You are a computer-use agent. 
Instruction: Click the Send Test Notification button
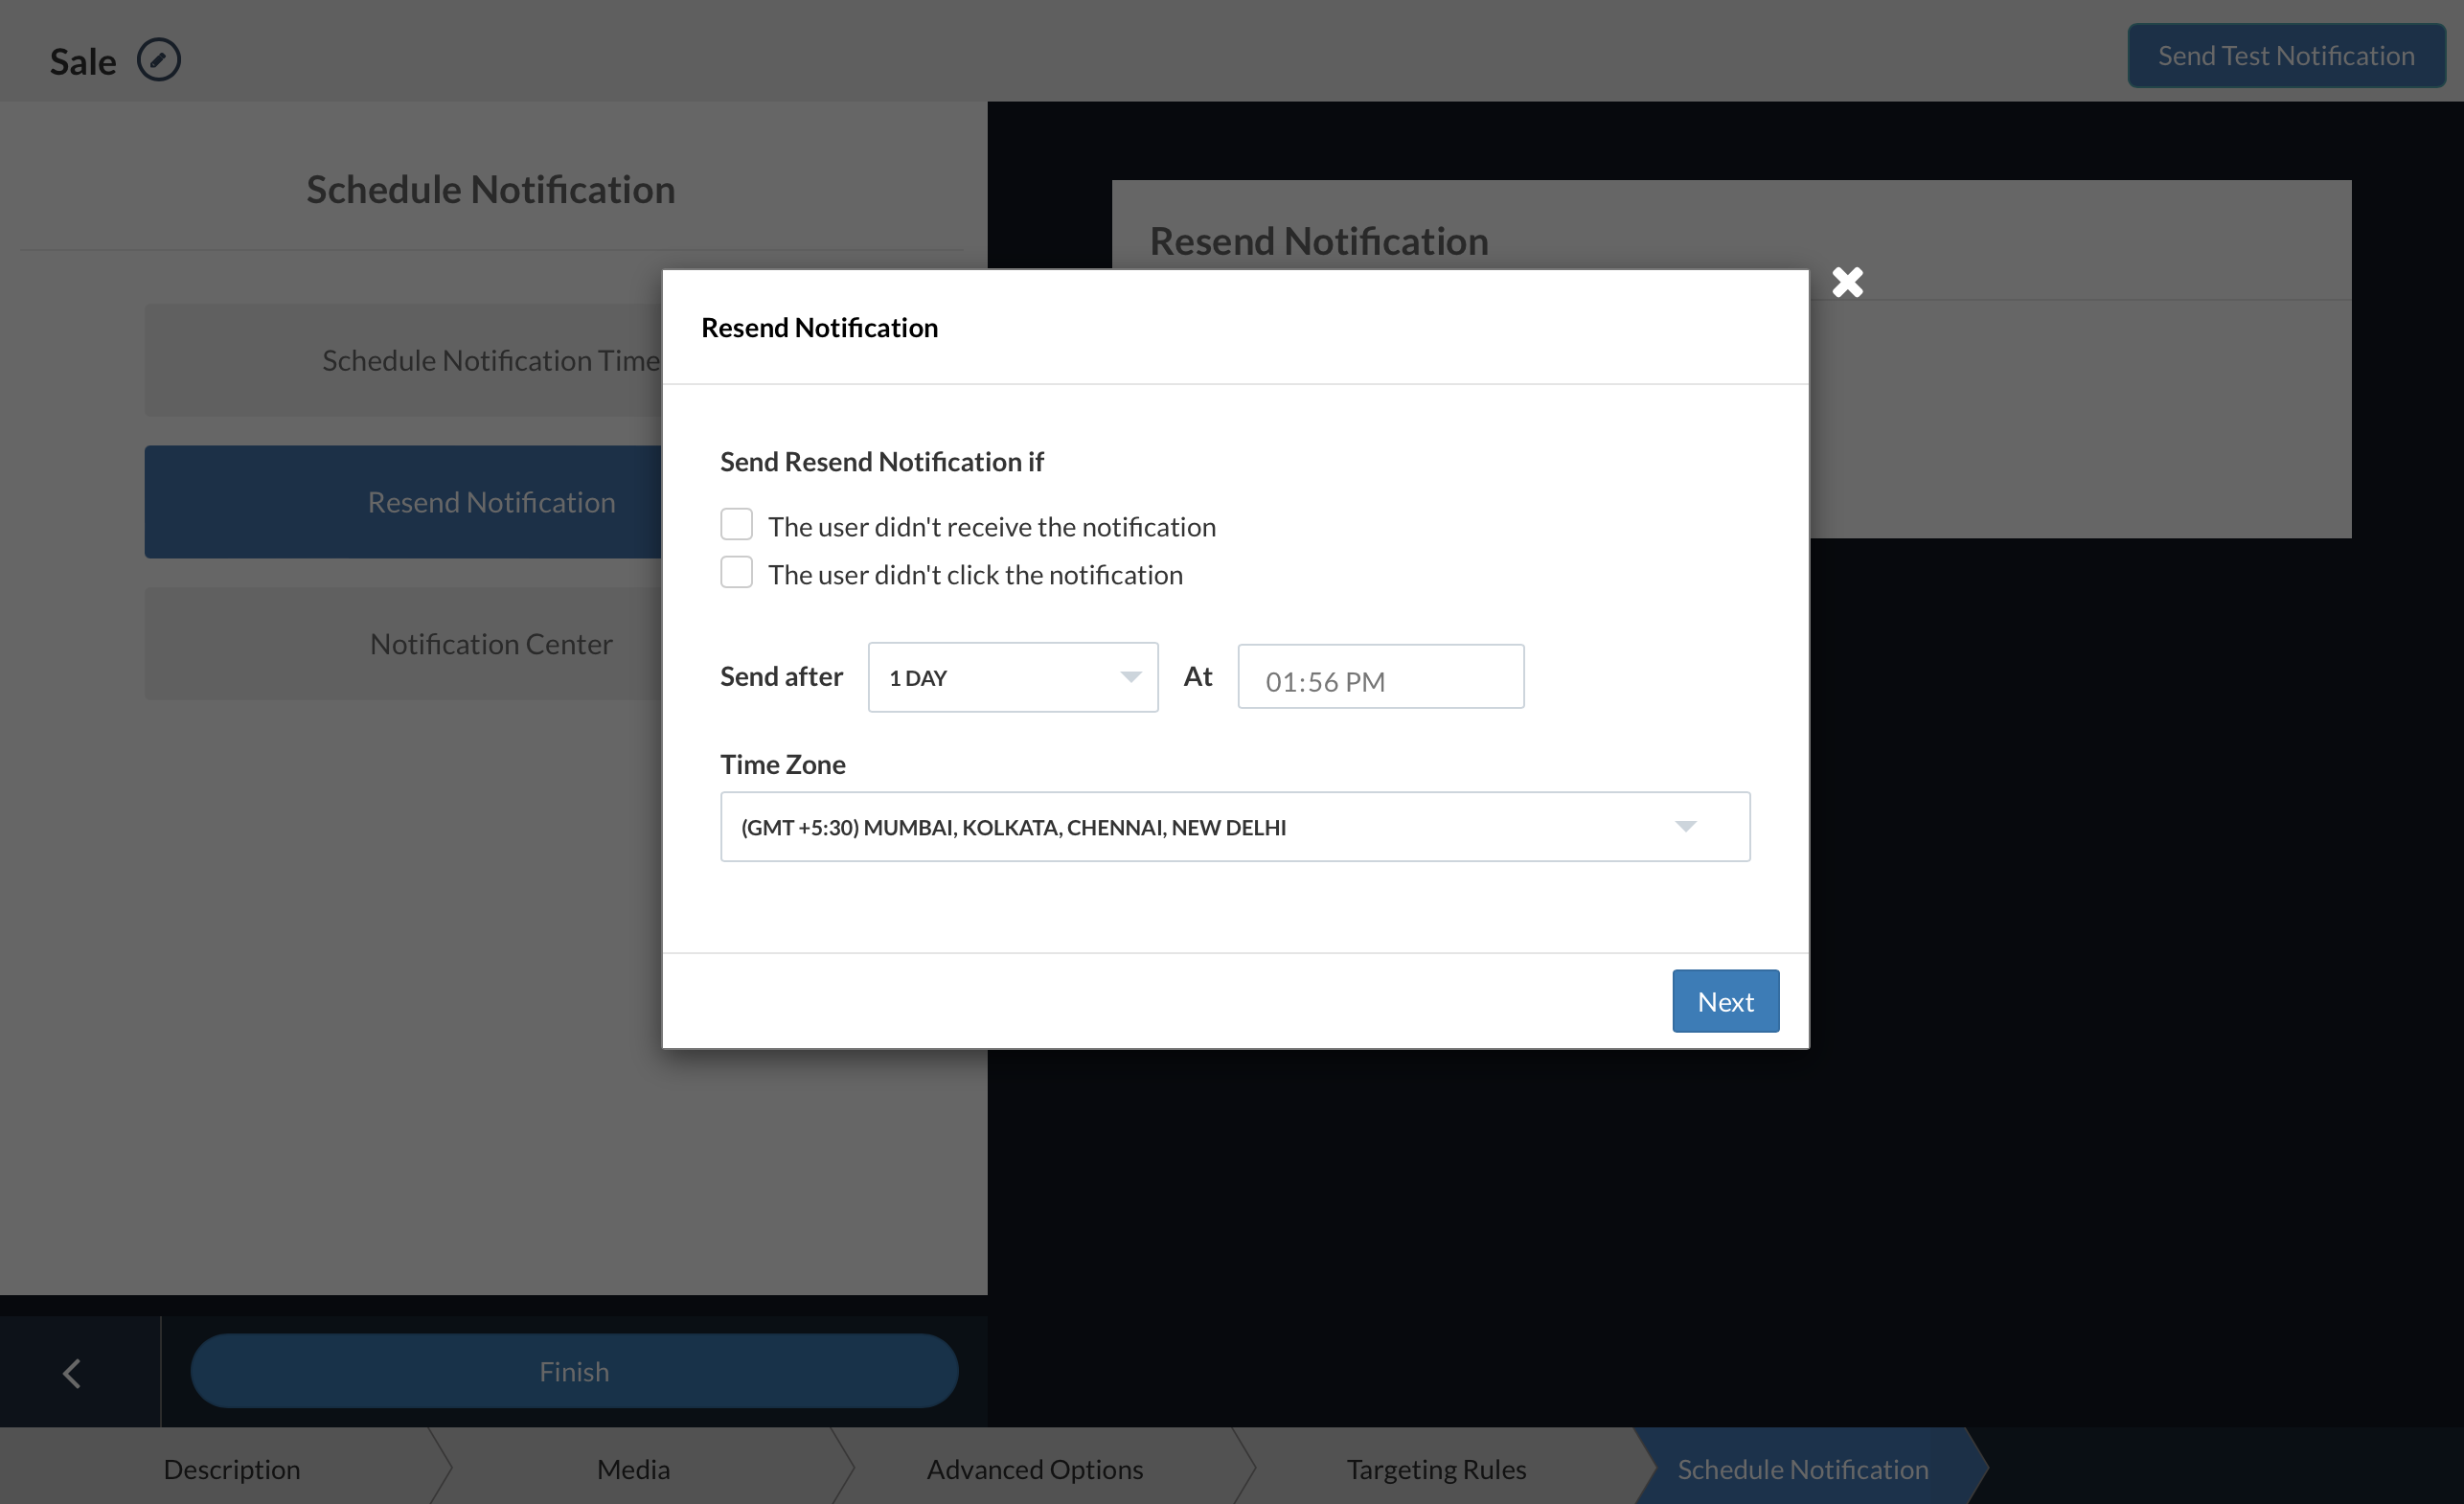click(2286, 56)
